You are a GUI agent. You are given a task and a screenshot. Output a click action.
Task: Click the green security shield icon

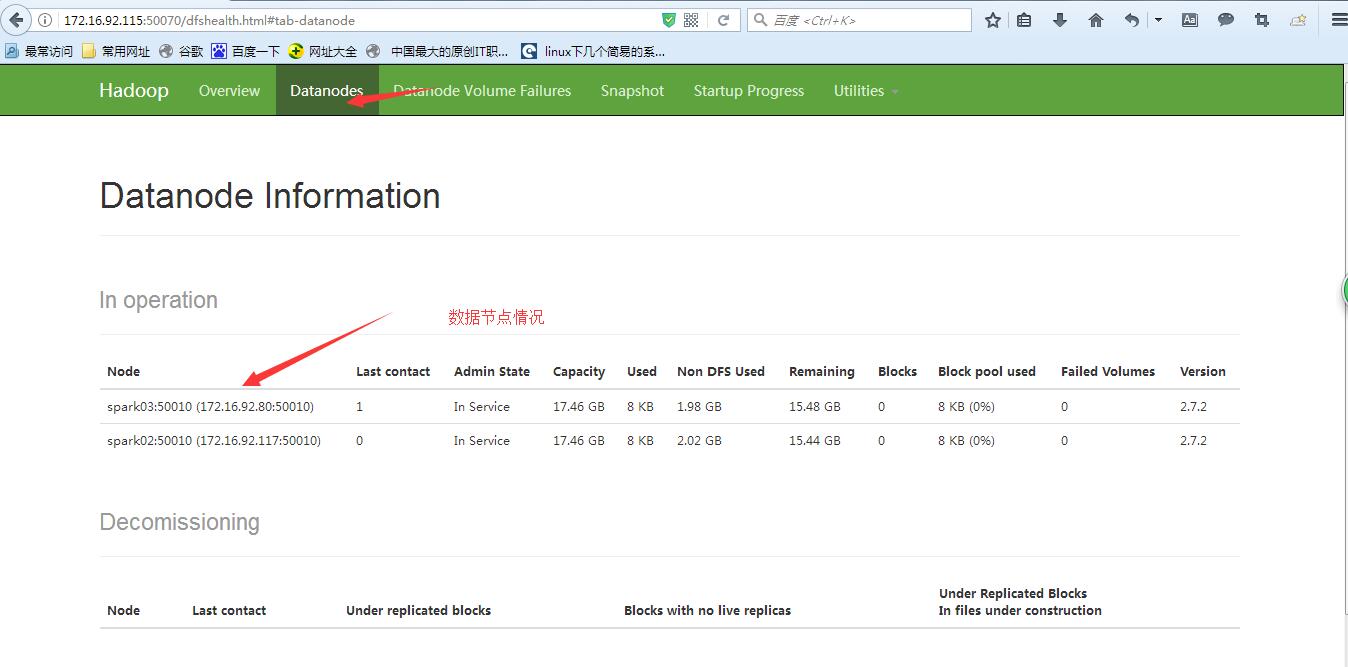[669, 20]
